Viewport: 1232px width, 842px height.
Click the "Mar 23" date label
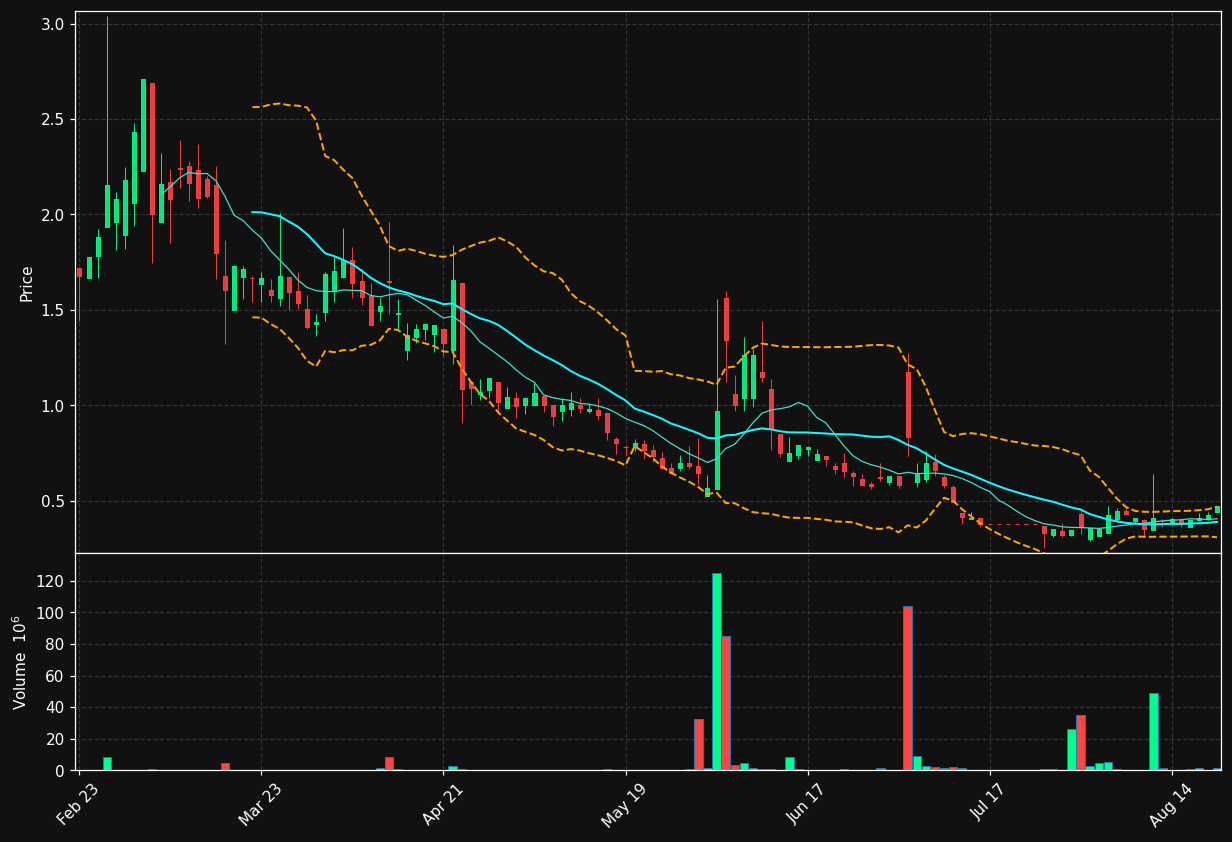click(x=260, y=804)
